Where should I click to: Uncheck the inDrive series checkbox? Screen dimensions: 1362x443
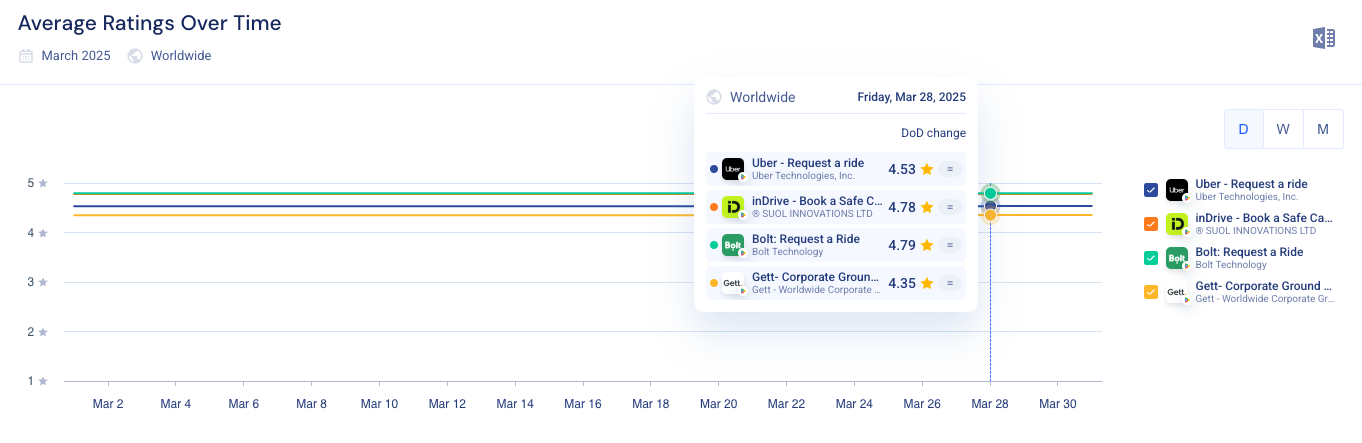click(1150, 224)
